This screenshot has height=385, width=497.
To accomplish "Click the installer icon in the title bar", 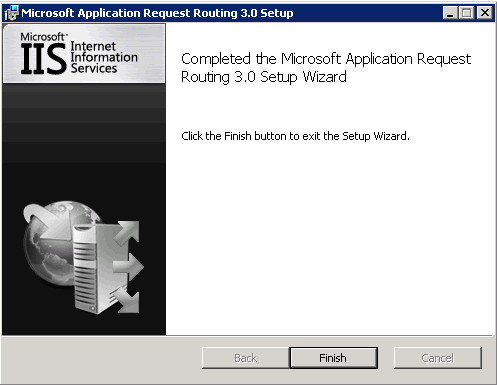I will coord(11,13).
